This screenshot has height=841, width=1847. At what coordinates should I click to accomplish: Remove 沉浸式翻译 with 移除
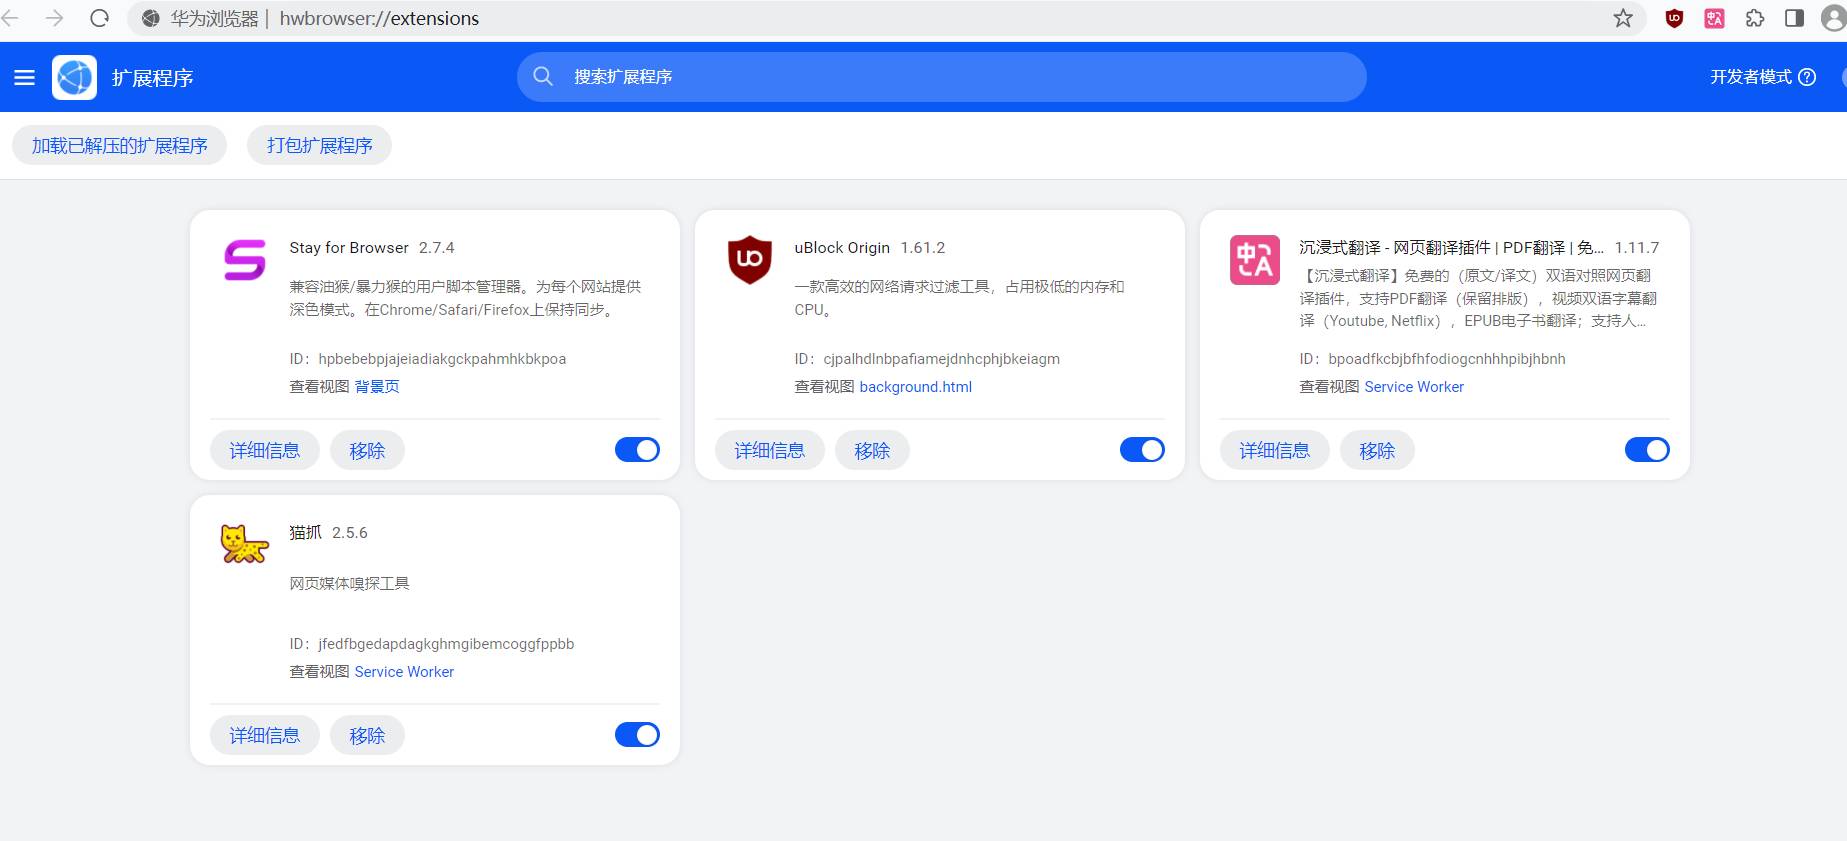tap(1378, 451)
